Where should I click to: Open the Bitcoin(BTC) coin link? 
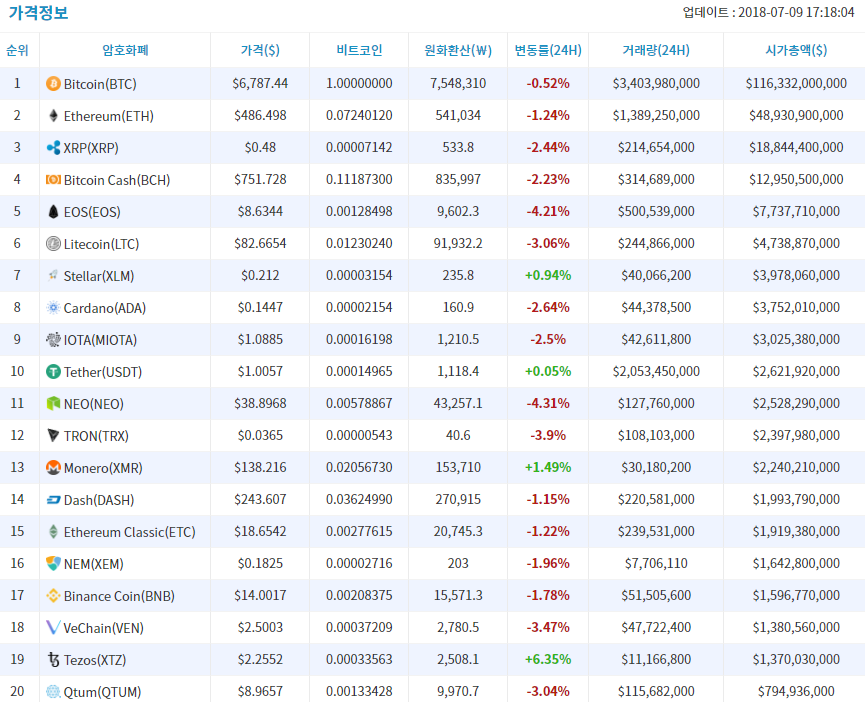click(100, 84)
